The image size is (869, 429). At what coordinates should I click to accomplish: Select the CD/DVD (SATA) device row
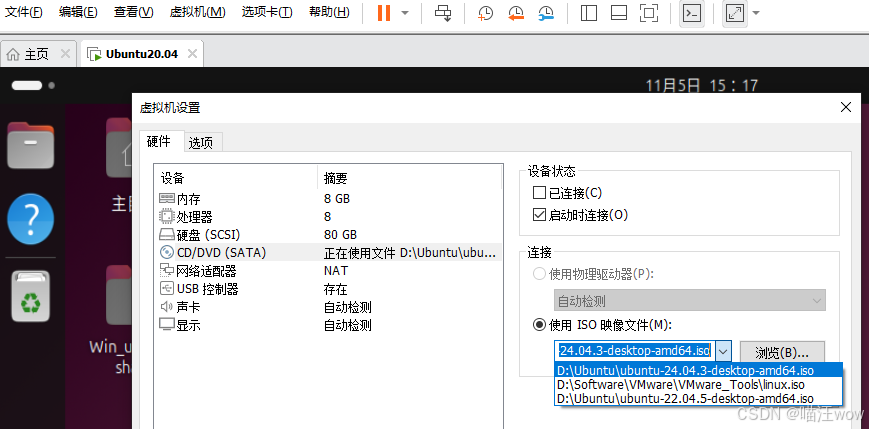coord(328,253)
